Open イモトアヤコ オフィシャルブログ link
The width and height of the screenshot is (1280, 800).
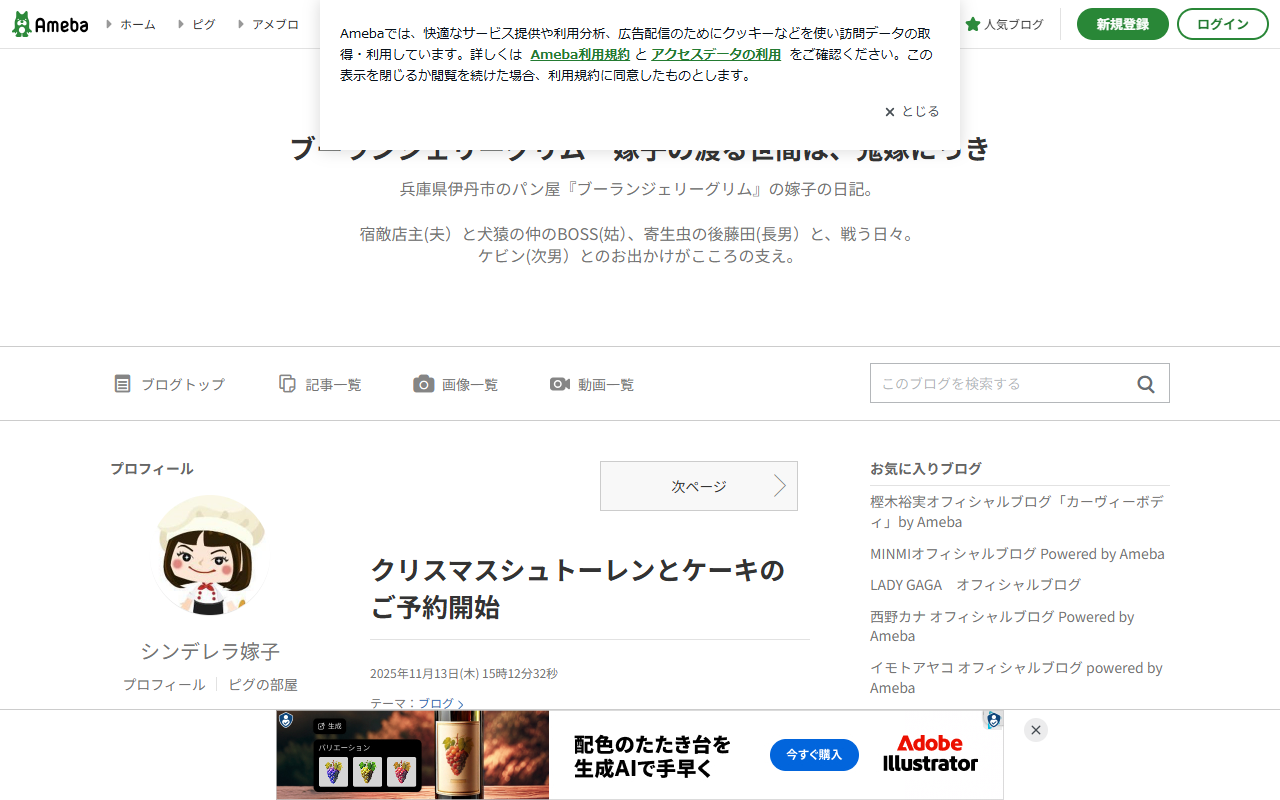coord(1016,678)
